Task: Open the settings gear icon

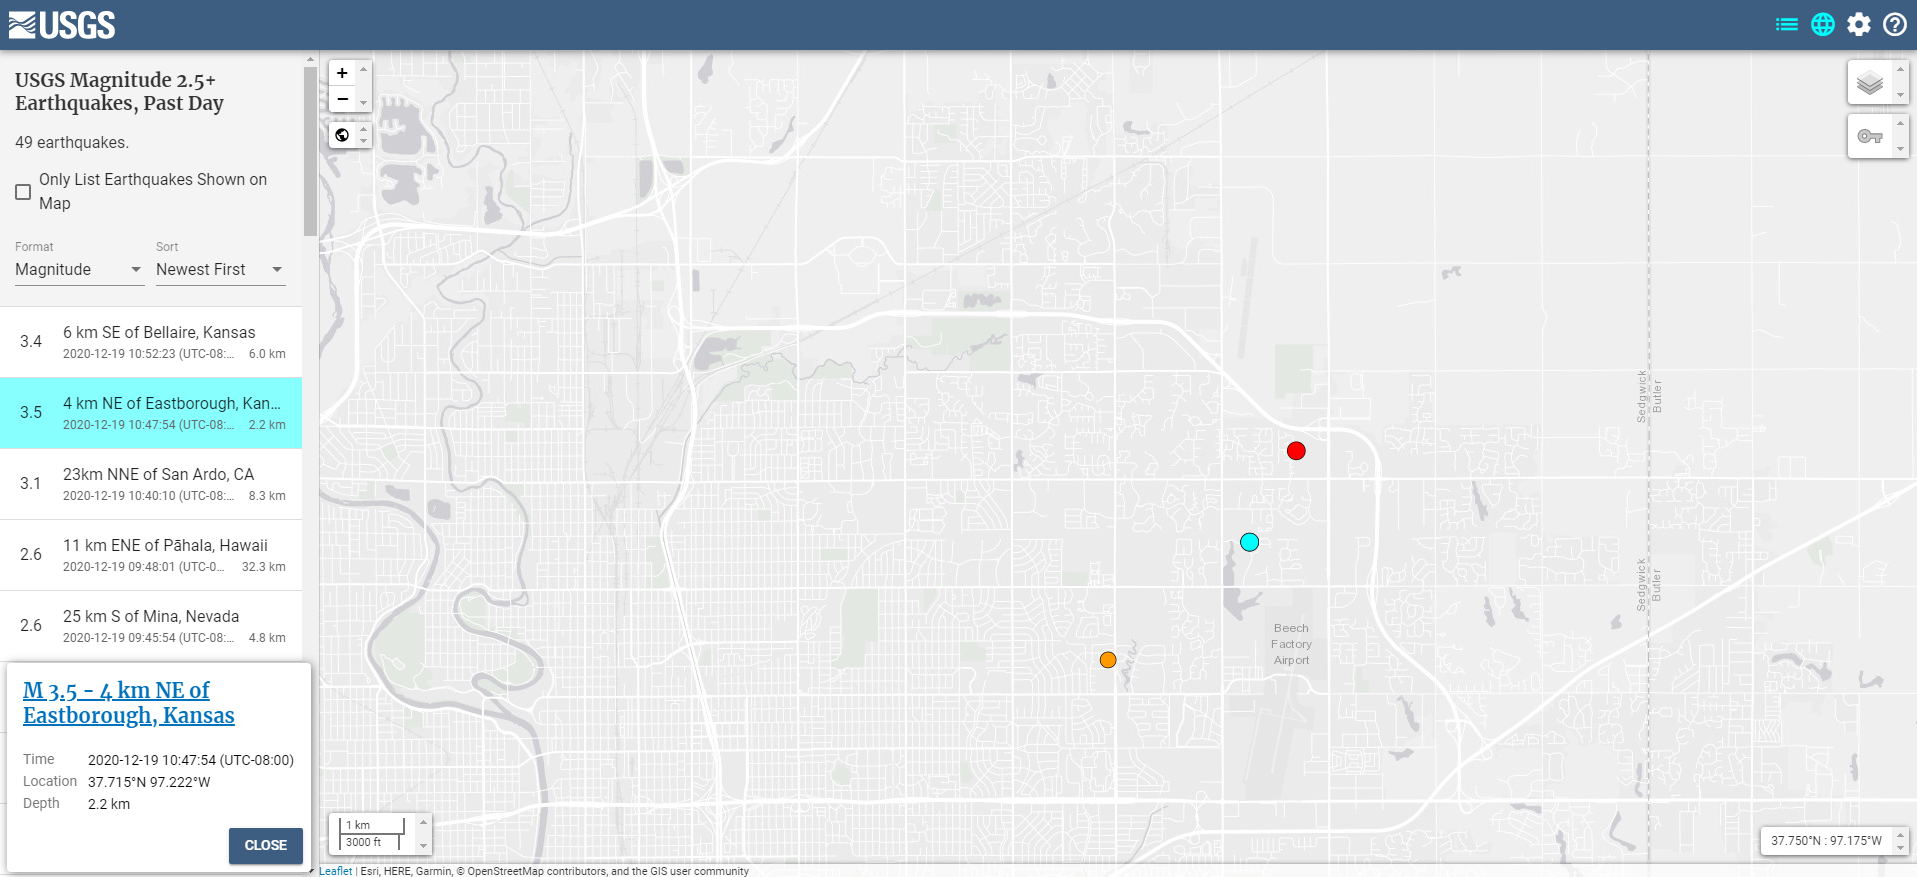Action: point(1859,25)
